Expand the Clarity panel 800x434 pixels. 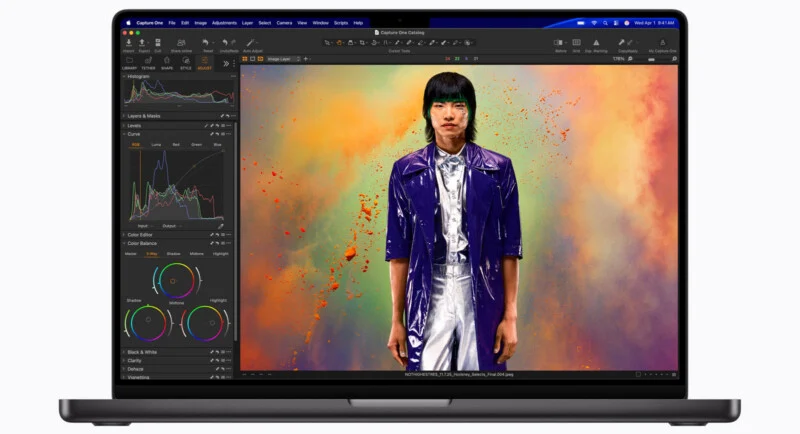pos(124,361)
